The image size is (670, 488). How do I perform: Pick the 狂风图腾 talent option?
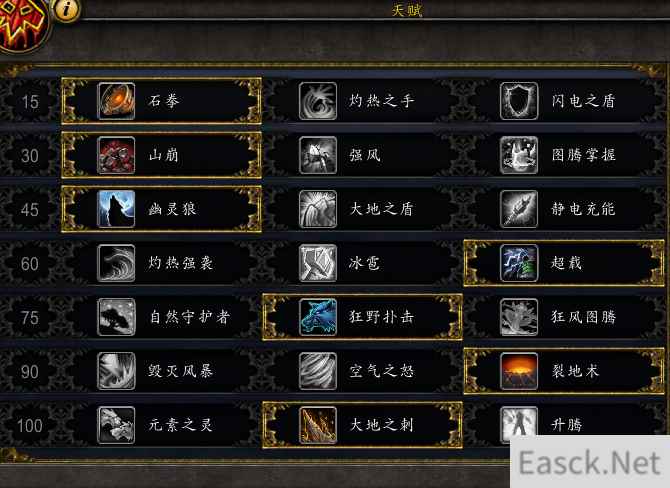(564, 317)
